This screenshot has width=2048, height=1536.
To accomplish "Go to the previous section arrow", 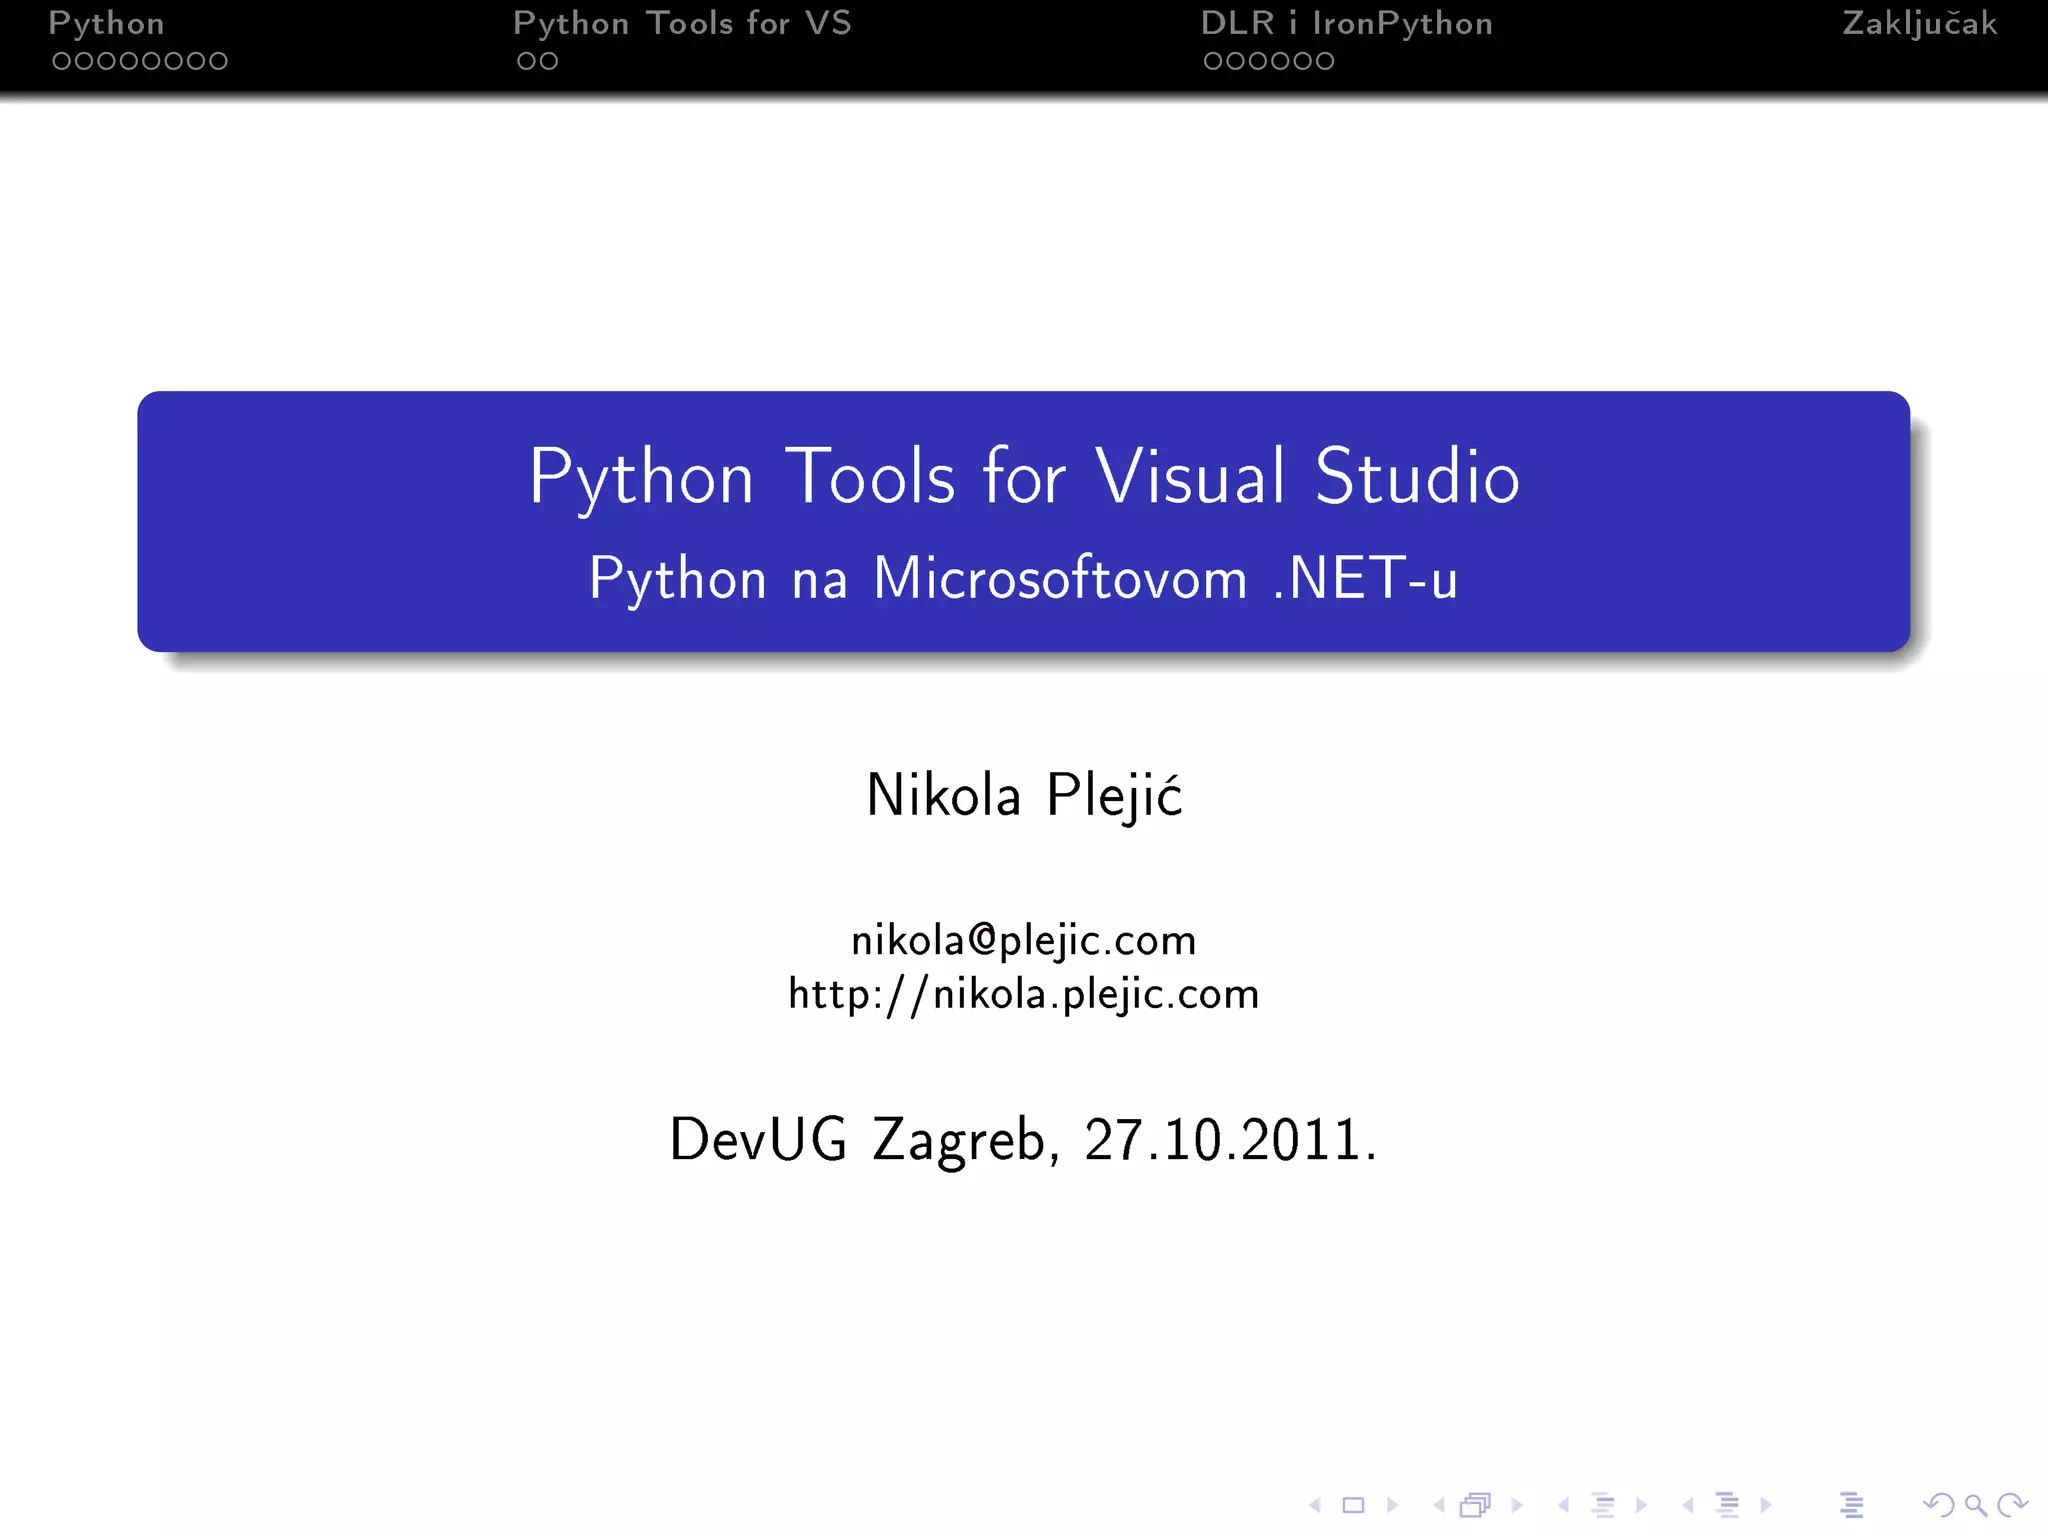I will (x=1688, y=1505).
